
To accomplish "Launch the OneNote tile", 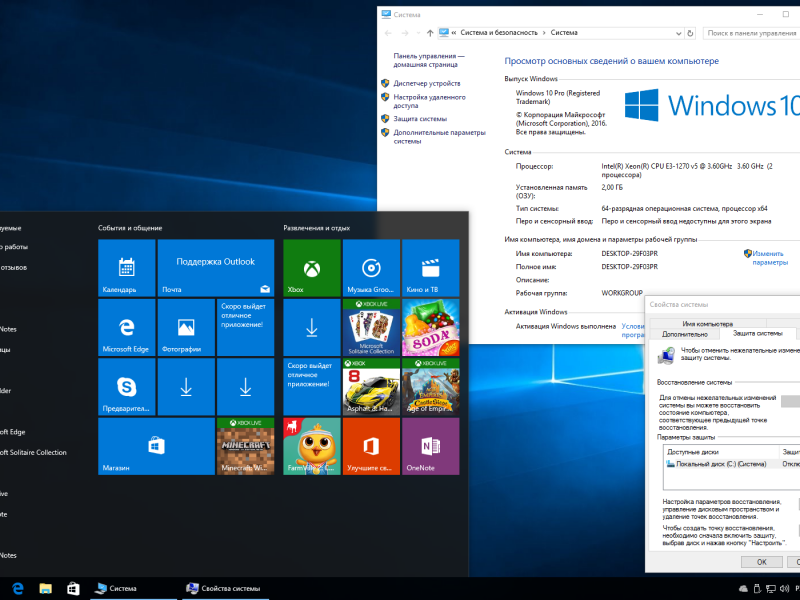I will tap(431, 446).
